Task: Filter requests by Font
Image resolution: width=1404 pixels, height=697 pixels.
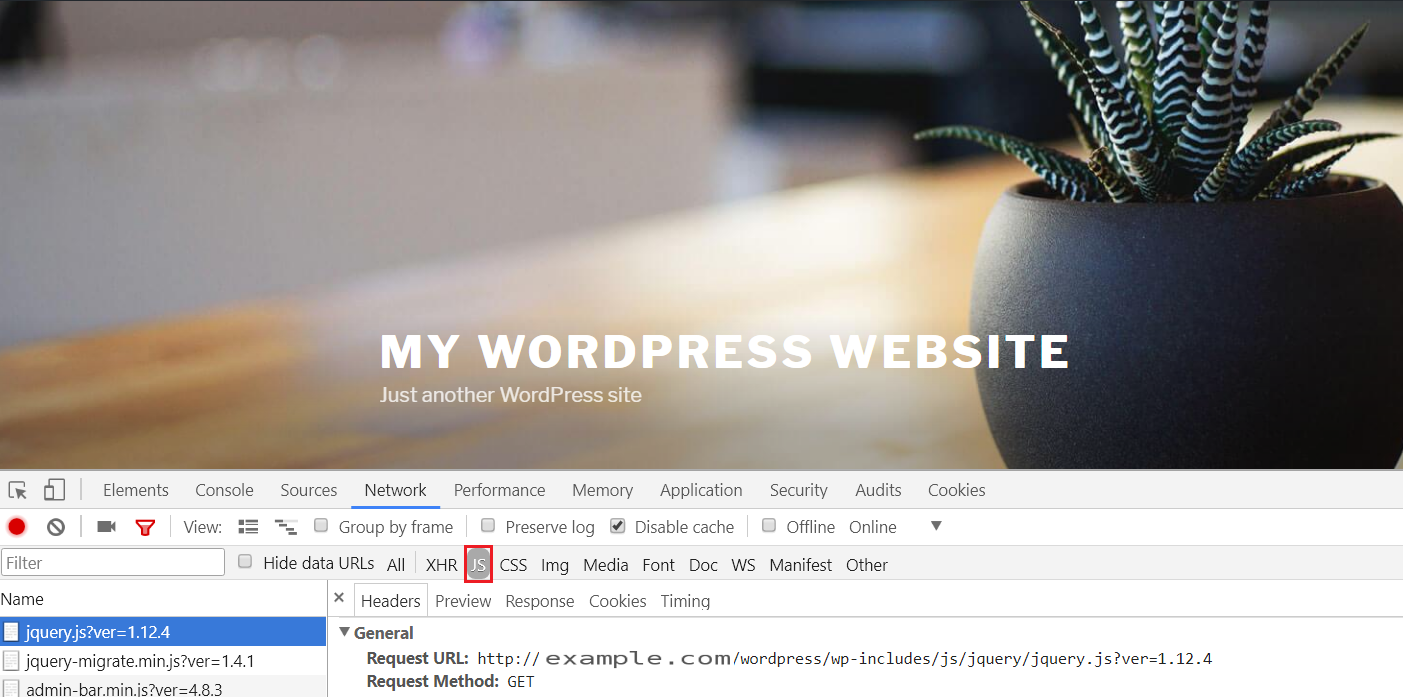Action: coord(658,565)
